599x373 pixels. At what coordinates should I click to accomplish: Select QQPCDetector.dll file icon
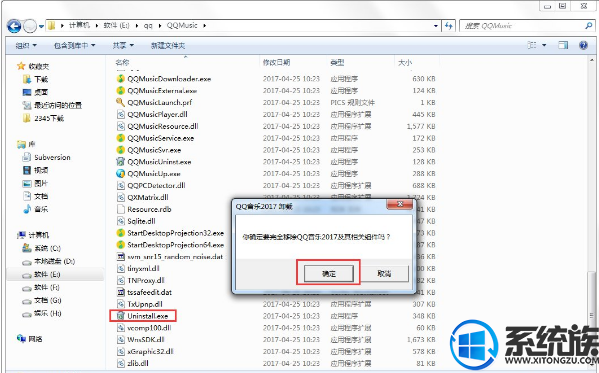121,185
